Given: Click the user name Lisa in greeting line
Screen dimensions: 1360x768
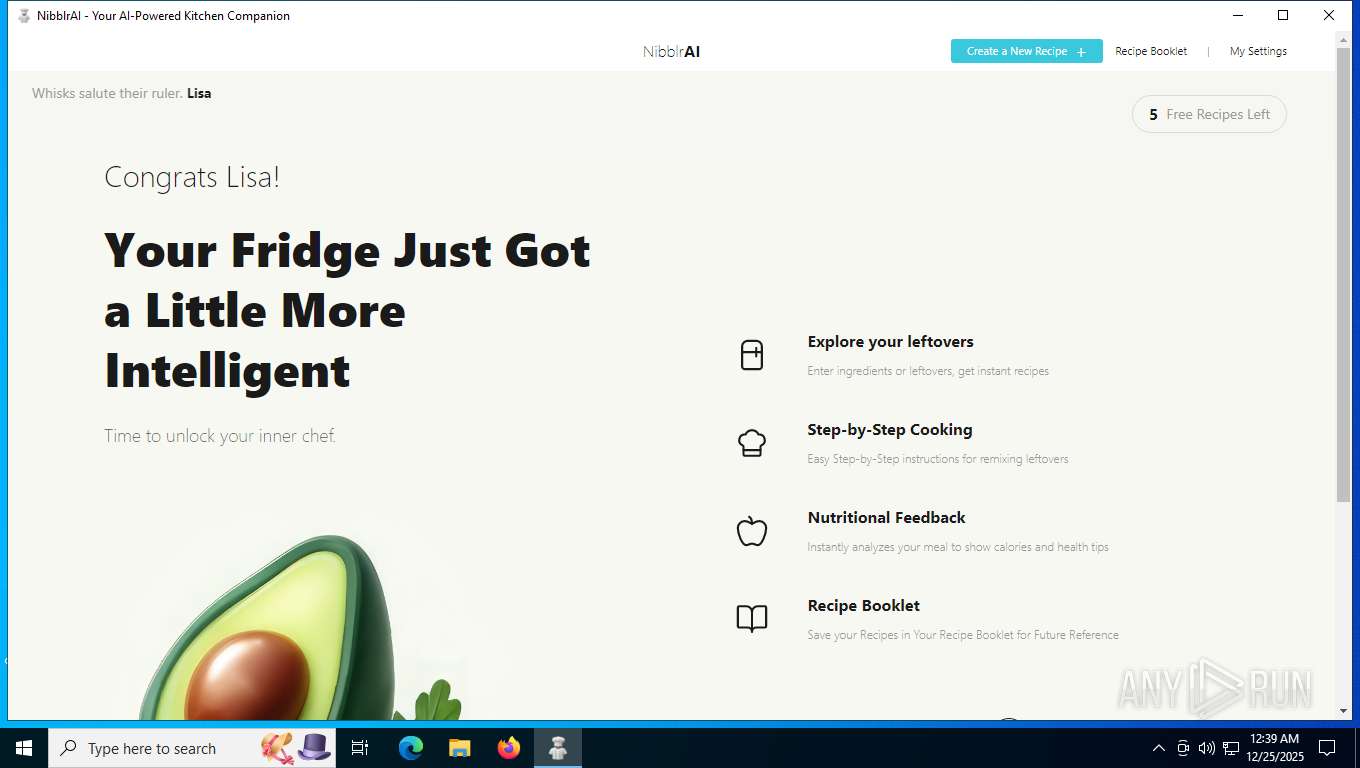Looking at the screenshot, I should coord(199,93).
